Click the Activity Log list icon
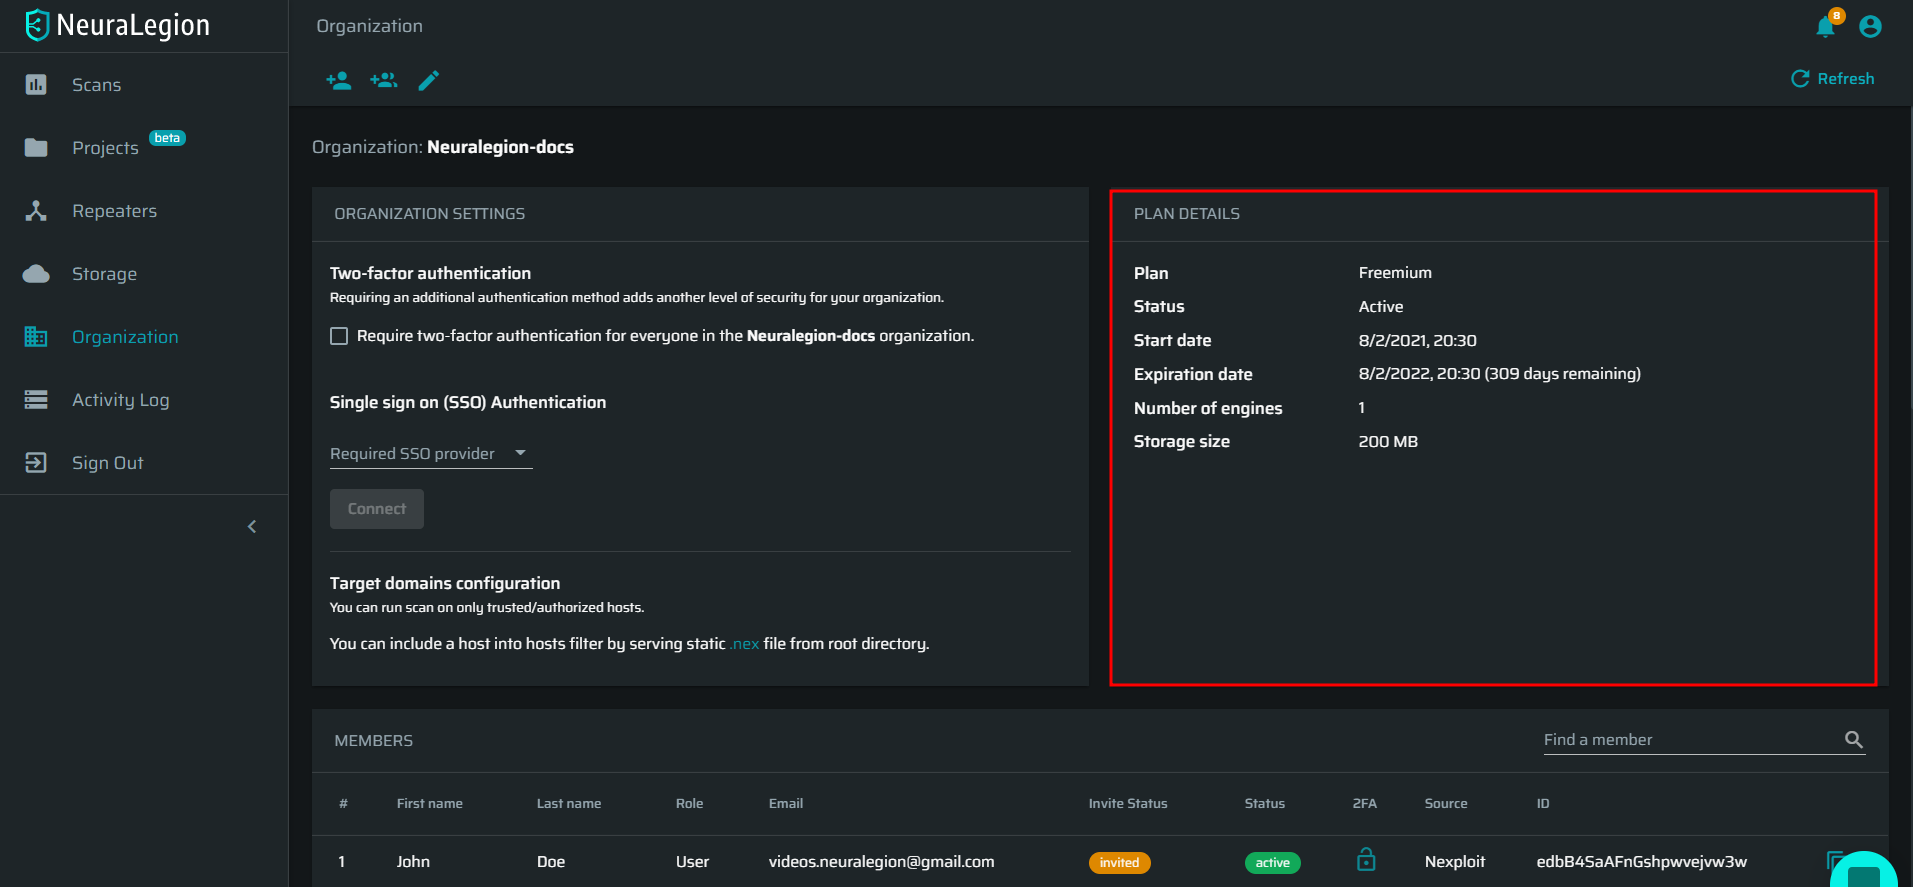This screenshot has width=1913, height=887. (36, 400)
